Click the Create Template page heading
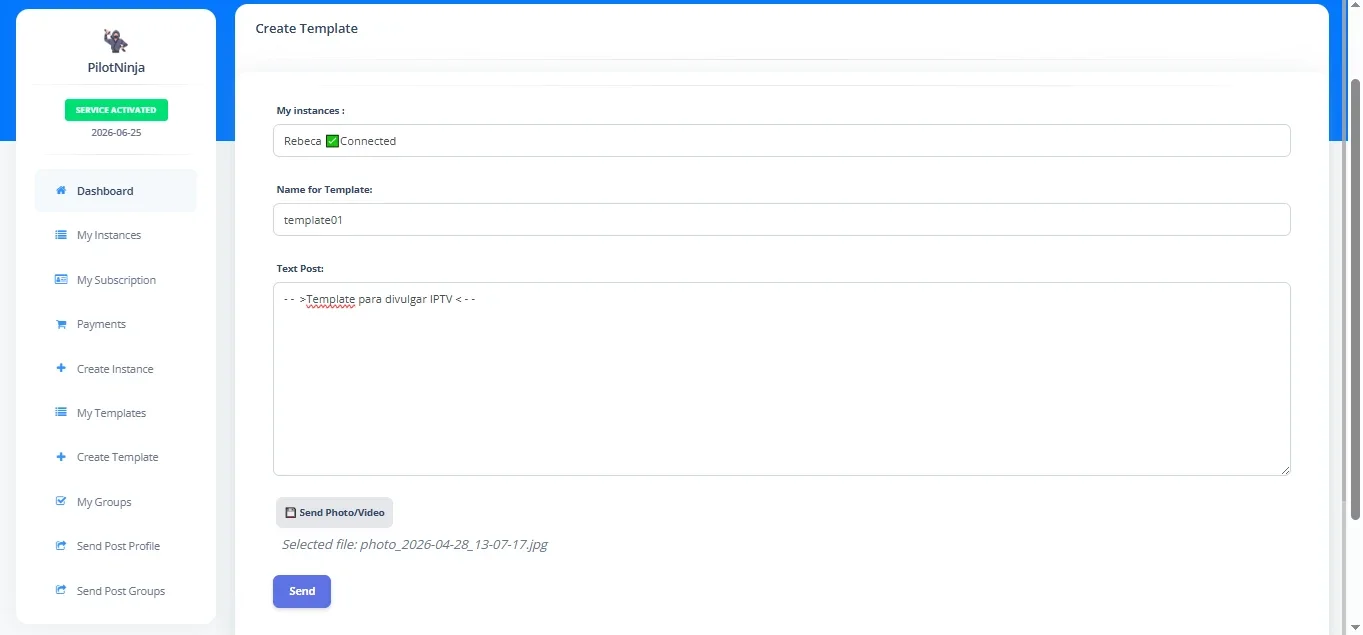The height and width of the screenshot is (635, 1363). coord(307,28)
